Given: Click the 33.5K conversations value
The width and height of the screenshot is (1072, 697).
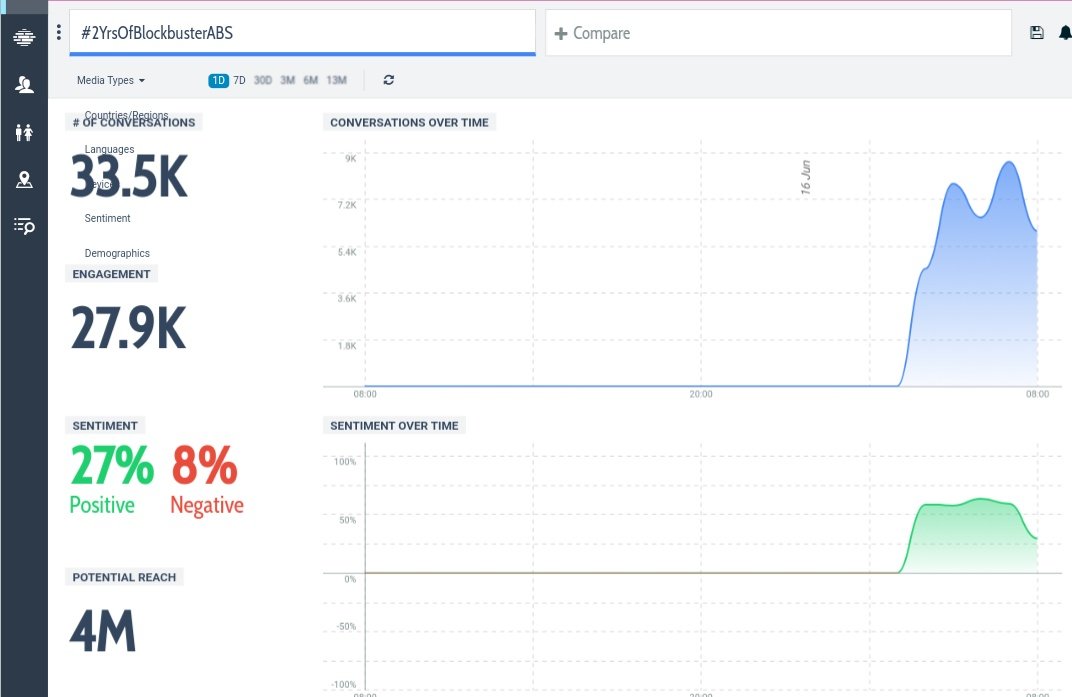Looking at the screenshot, I should (x=129, y=176).
